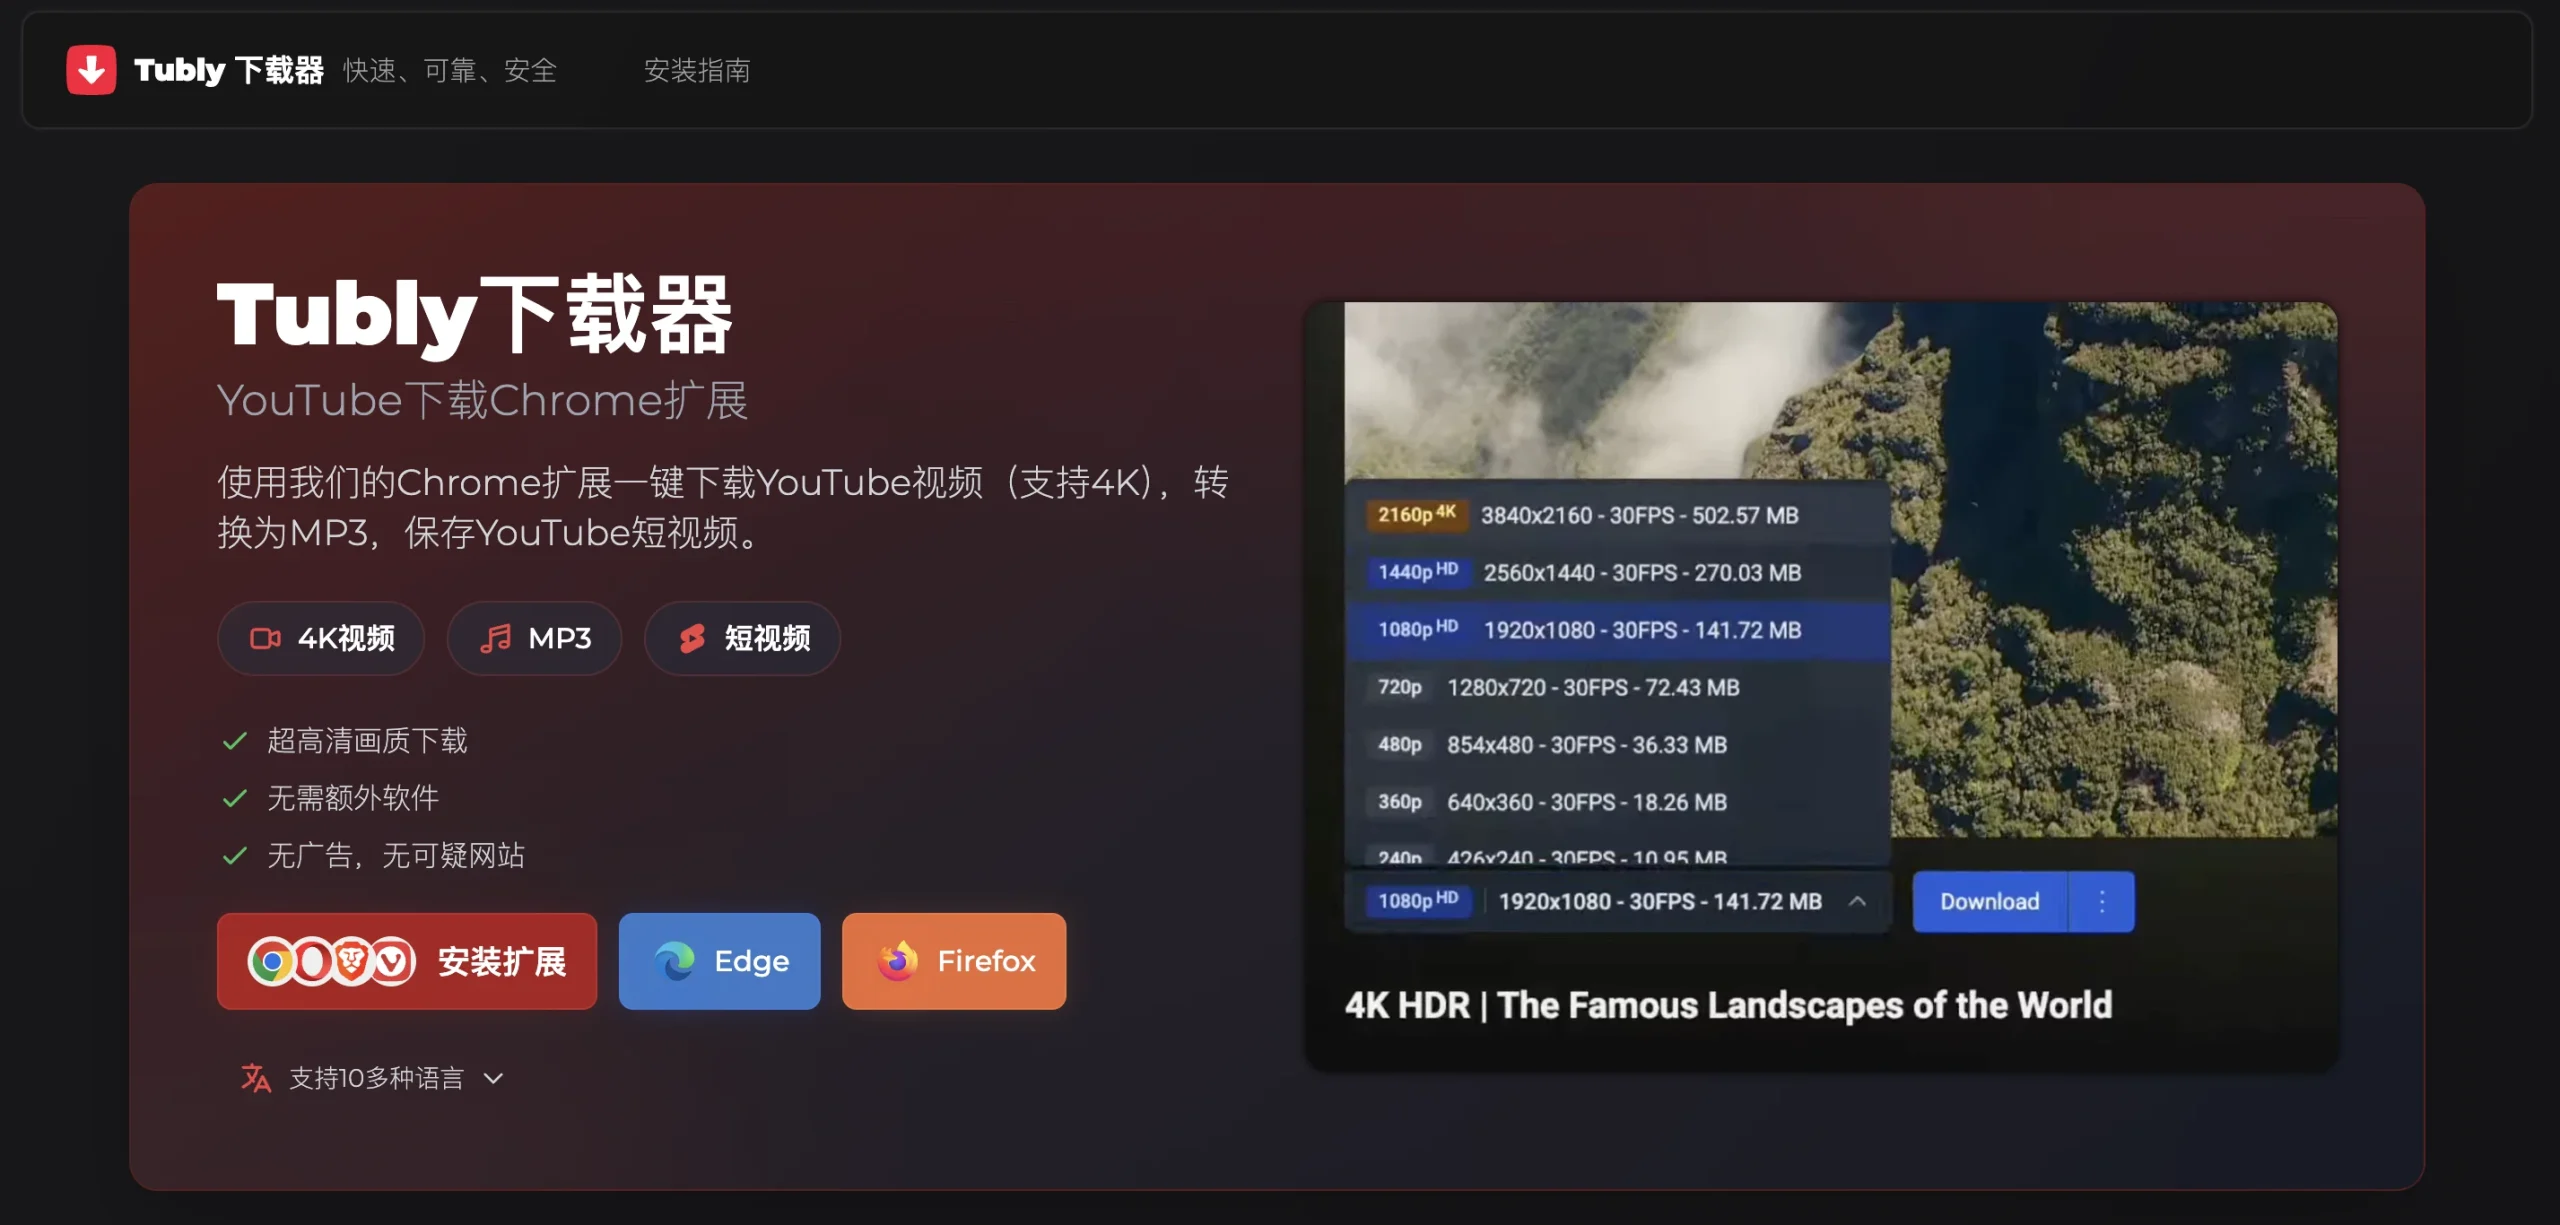Click the Tubly 下载器 brand title in header
This screenshot has height=1225, width=2560.
coord(229,70)
